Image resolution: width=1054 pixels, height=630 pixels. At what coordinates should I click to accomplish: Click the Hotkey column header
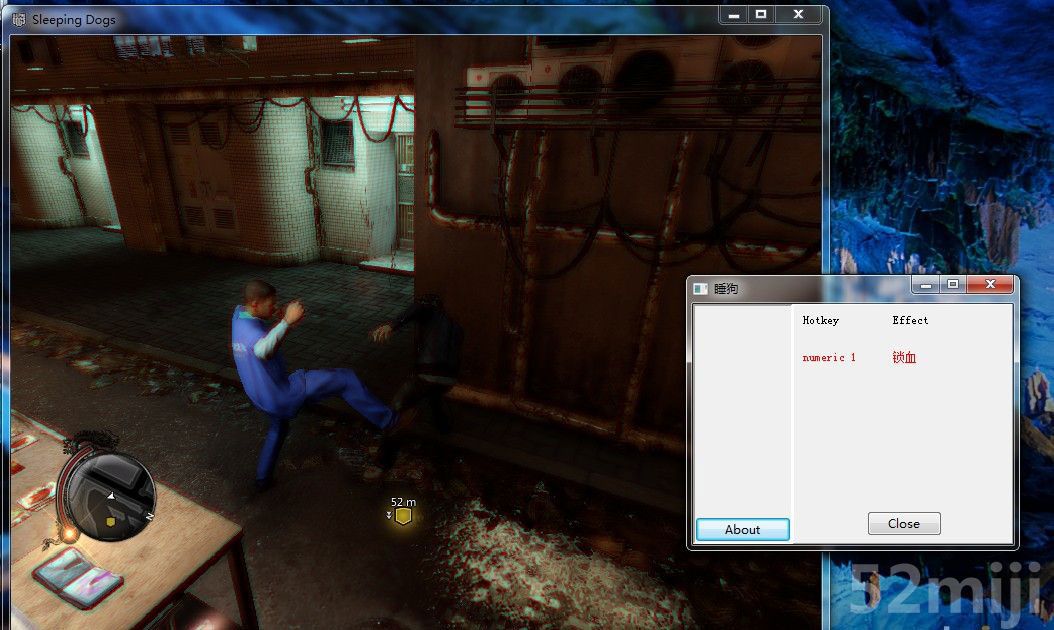point(820,320)
